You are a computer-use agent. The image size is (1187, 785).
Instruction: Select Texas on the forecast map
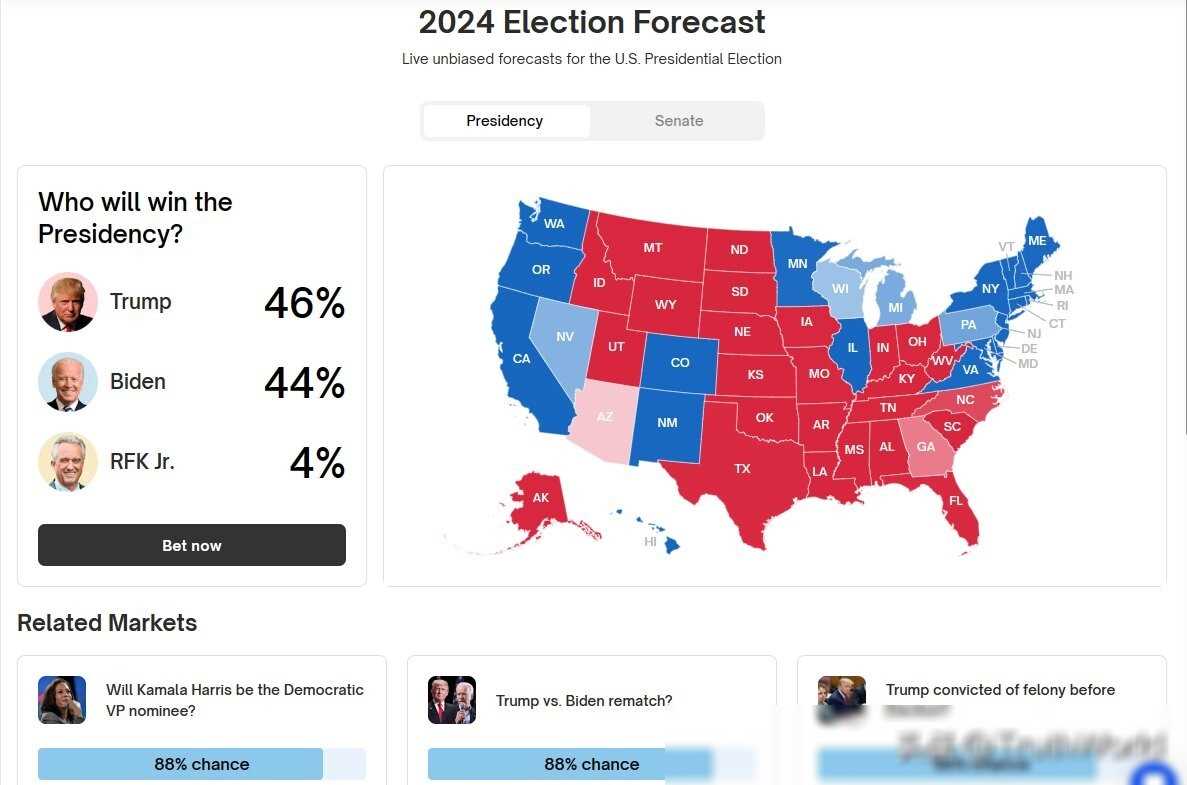pyautogui.click(x=741, y=469)
